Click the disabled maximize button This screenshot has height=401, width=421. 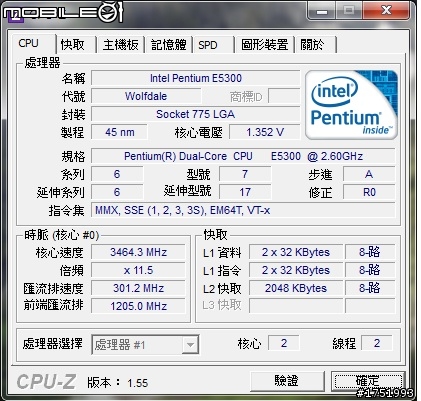pos(349,11)
